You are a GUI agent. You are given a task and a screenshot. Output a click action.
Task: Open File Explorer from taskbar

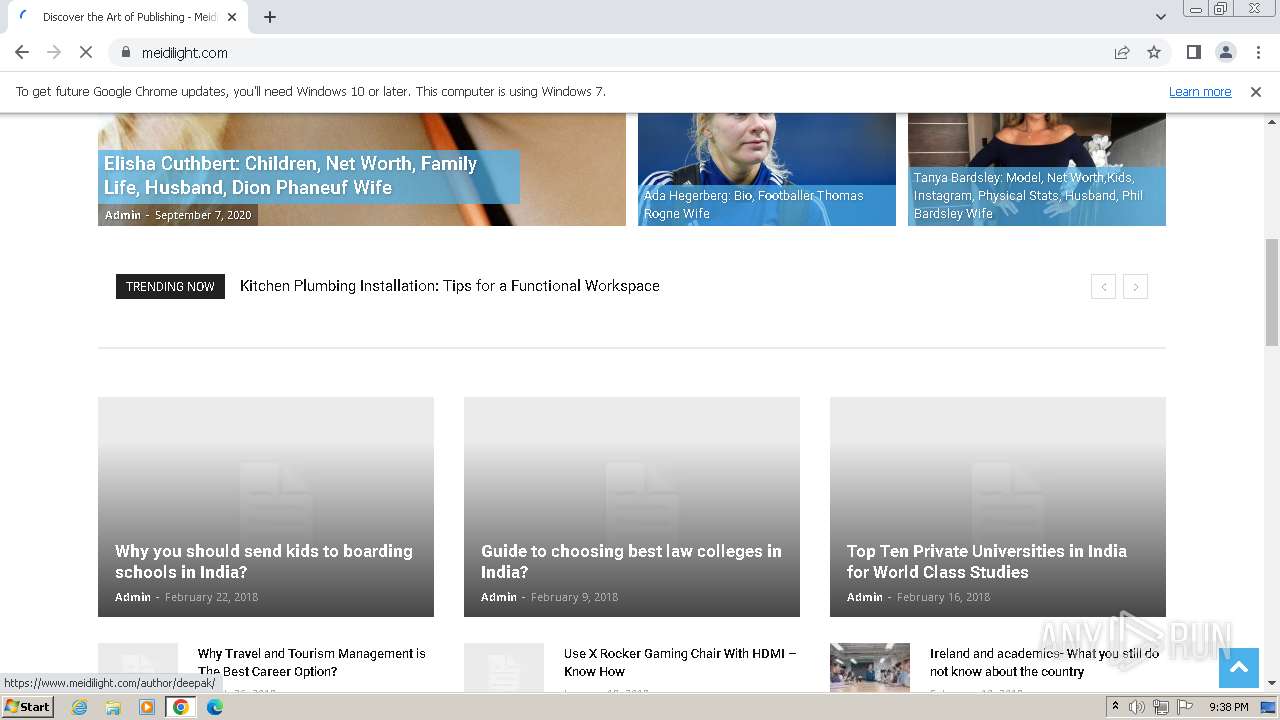coord(113,707)
